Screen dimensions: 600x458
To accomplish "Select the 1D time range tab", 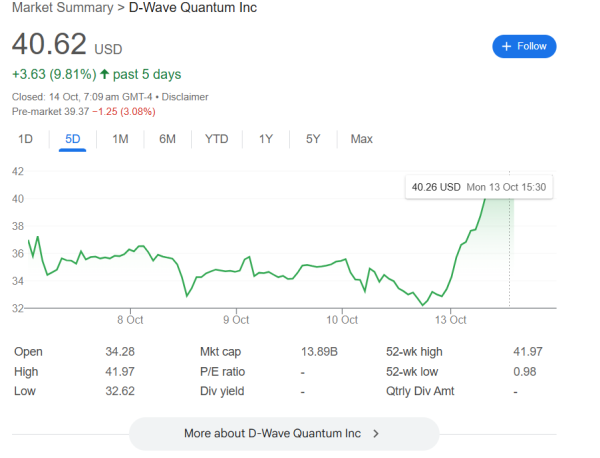I will 26,139.
